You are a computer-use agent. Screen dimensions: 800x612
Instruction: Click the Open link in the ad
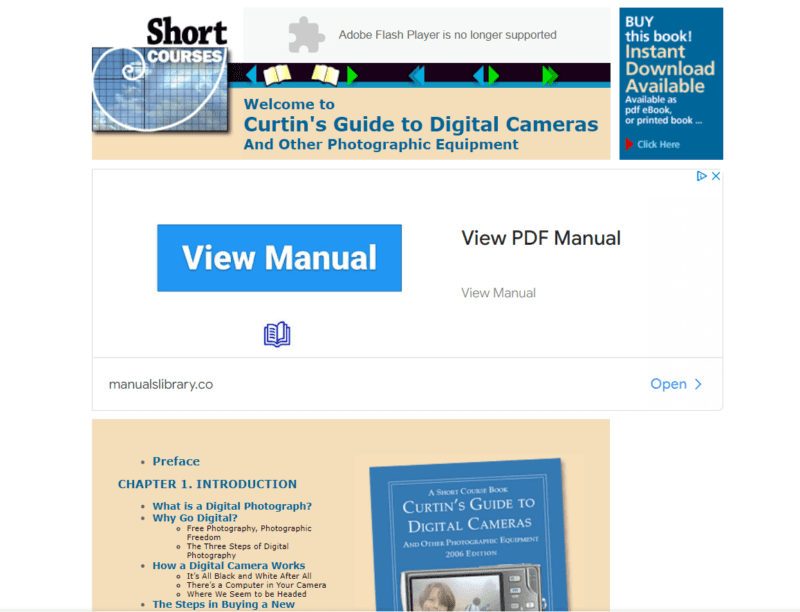point(668,384)
